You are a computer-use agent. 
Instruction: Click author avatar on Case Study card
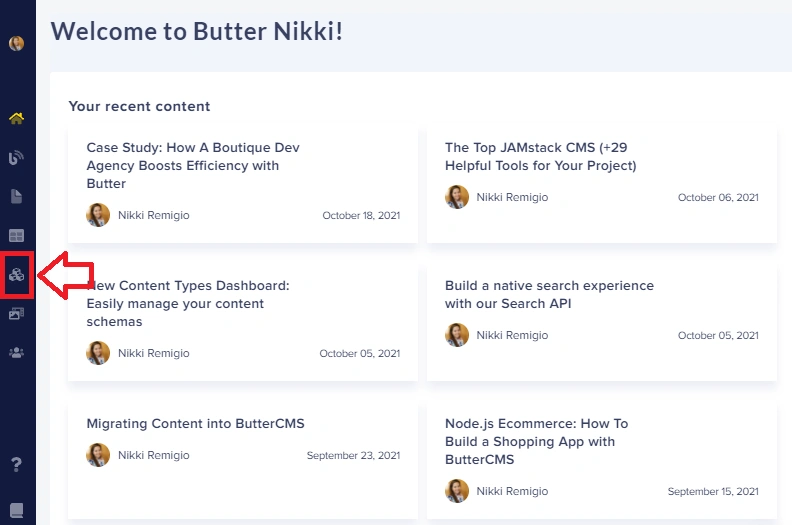tap(98, 215)
